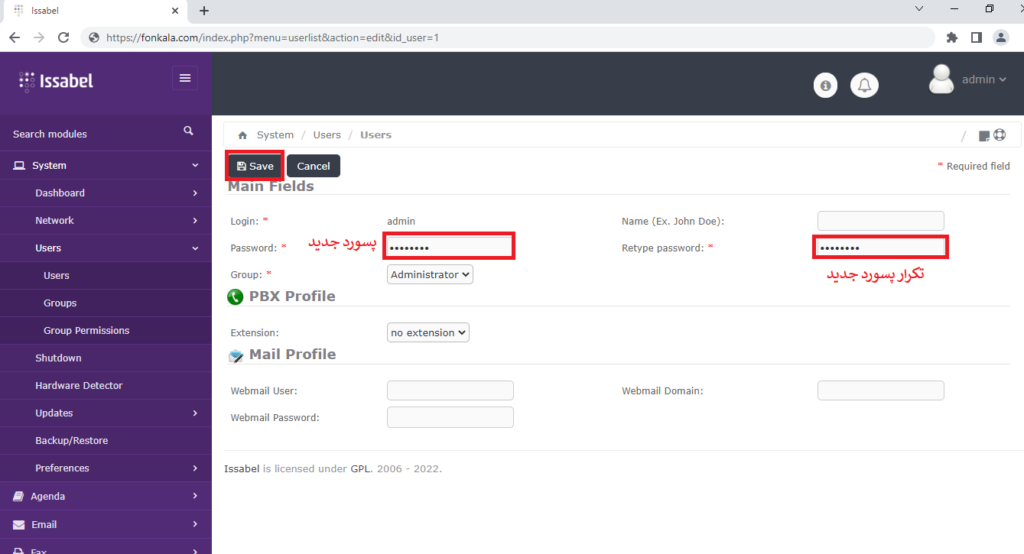
Task: Click the Webmail User input field
Action: [450, 391]
